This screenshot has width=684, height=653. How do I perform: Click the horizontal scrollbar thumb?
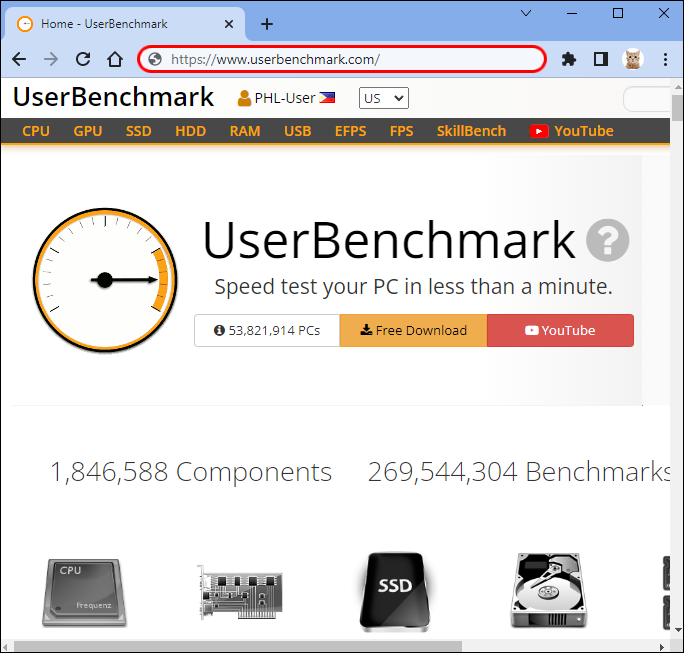coord(238,646)
